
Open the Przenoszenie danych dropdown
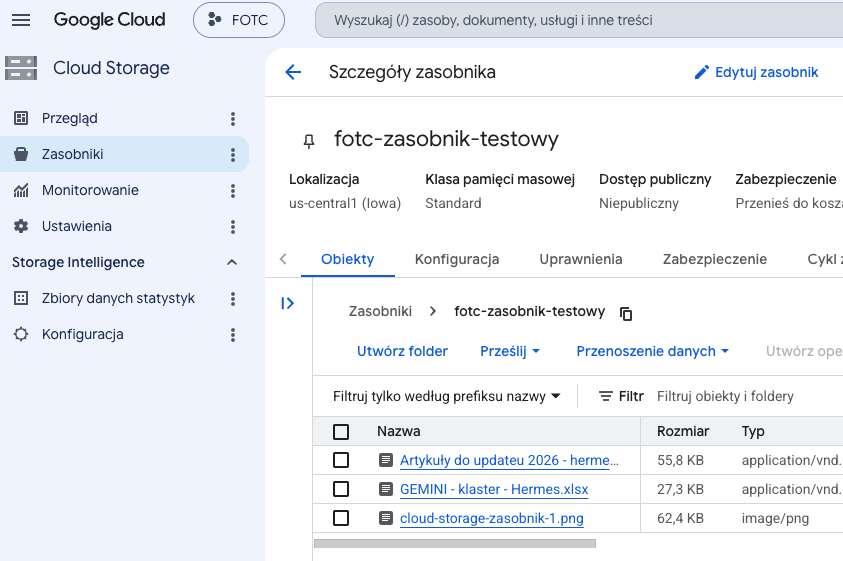point(653,351)
